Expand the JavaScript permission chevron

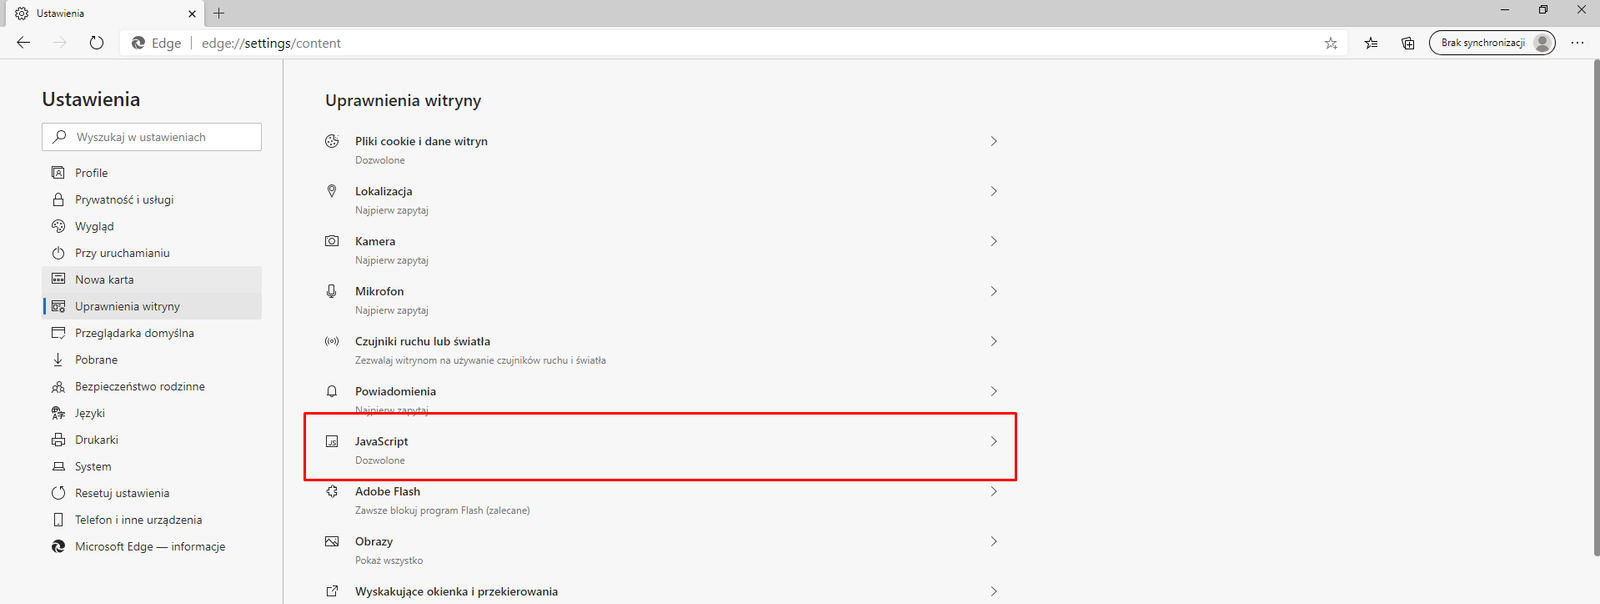[x=993, y=441]
